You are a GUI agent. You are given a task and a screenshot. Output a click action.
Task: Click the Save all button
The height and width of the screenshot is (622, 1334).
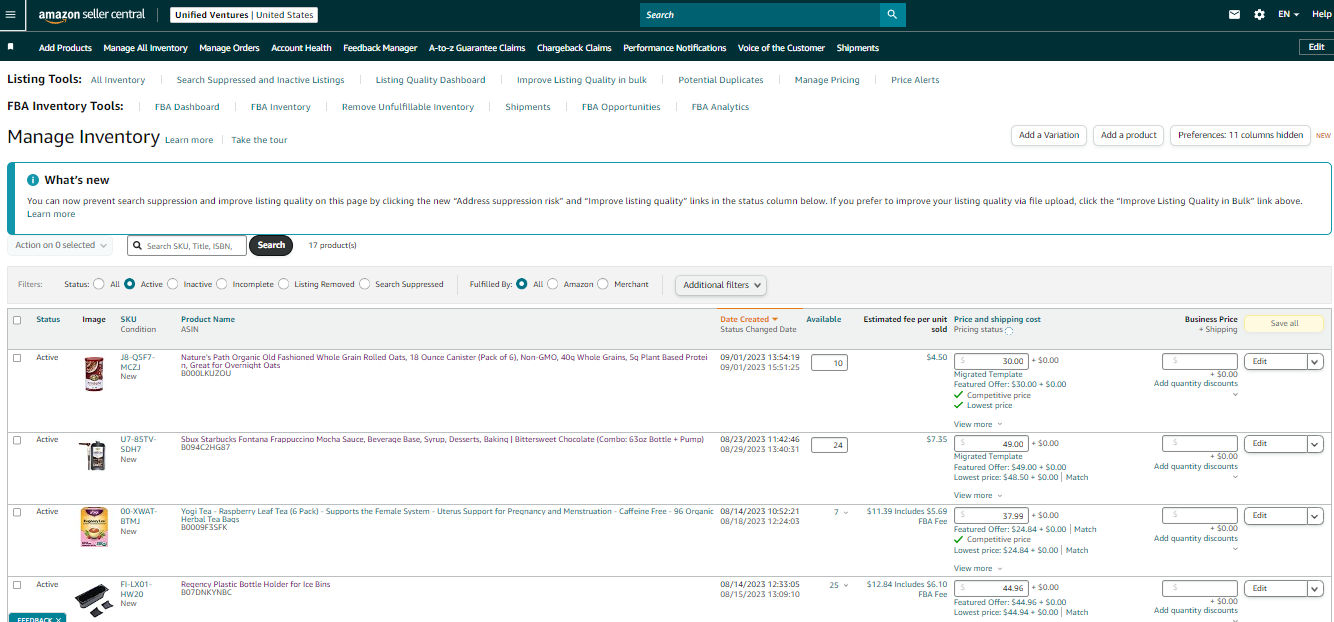pyautogui.click(x=1284, y=324)
